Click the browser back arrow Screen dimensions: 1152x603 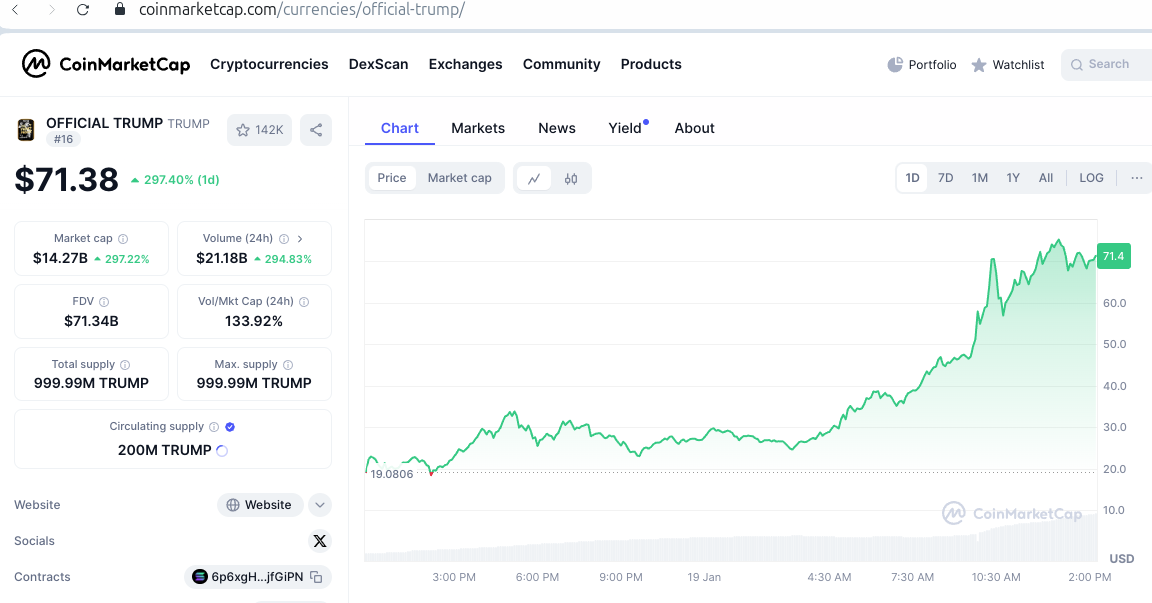(15, 10)
